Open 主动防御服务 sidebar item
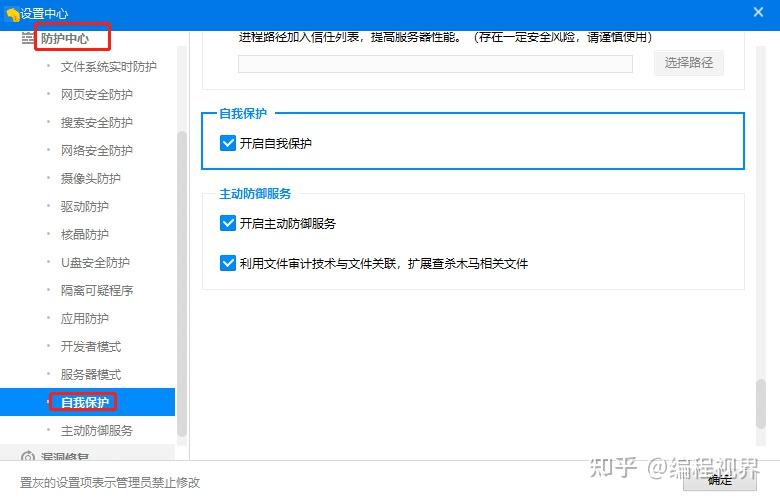Screen dimensions: 780x500 point(97,430)
